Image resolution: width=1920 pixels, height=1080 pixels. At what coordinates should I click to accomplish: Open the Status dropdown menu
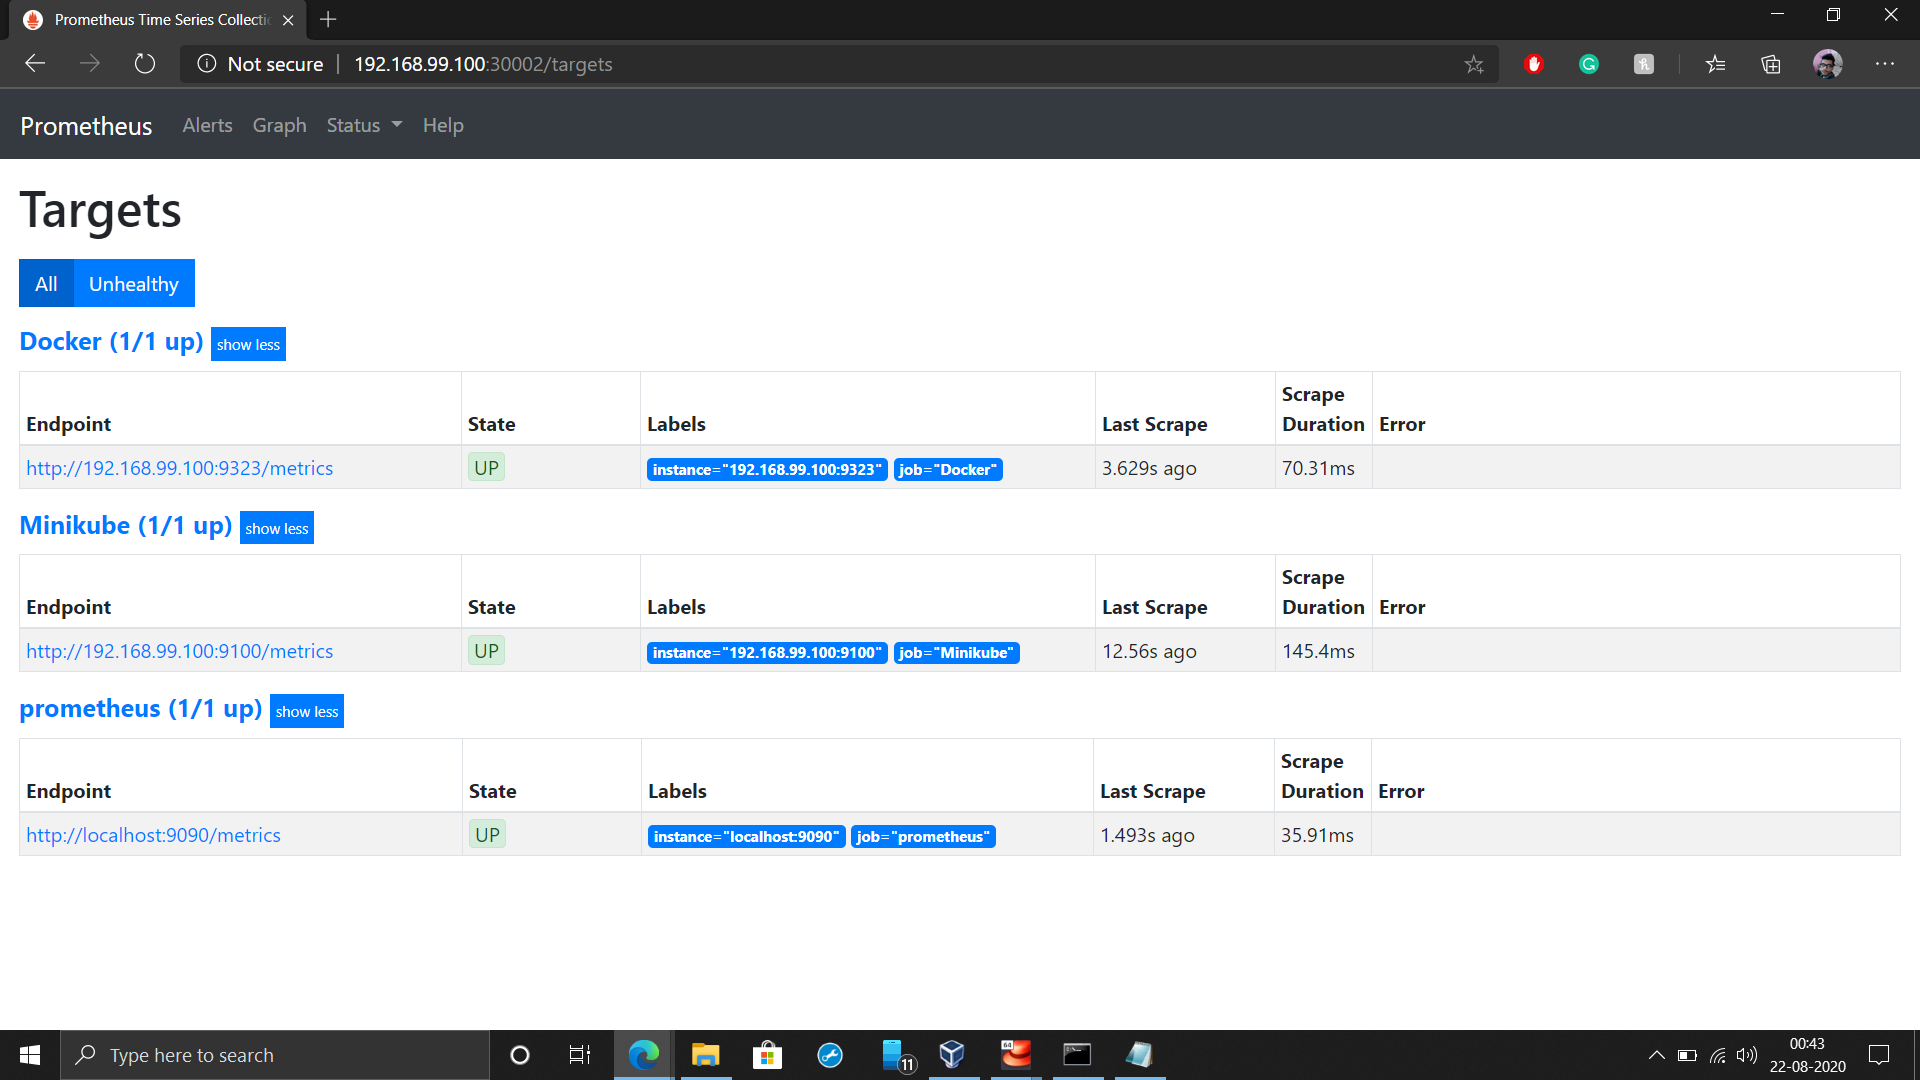coord(363,124)
